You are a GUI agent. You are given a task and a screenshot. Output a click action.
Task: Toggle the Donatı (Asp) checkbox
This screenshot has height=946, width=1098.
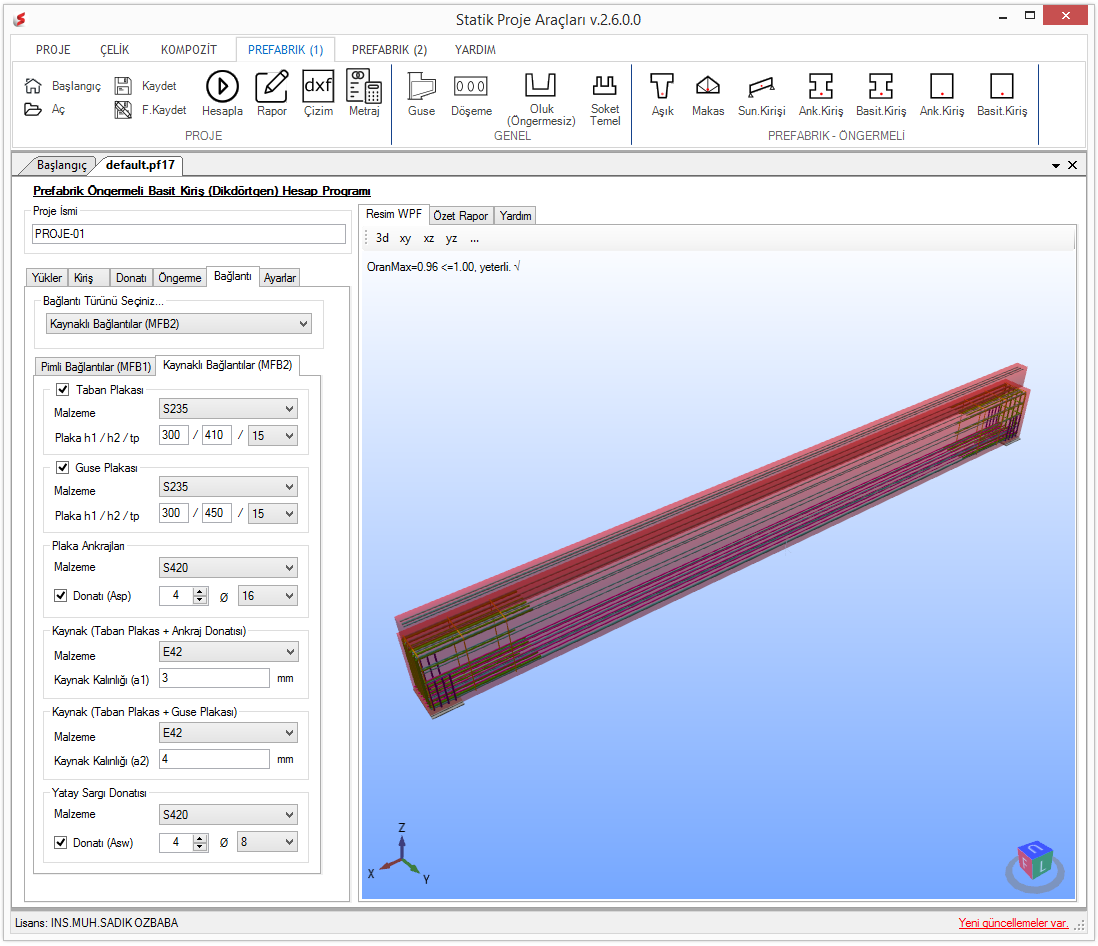[61, 596]
